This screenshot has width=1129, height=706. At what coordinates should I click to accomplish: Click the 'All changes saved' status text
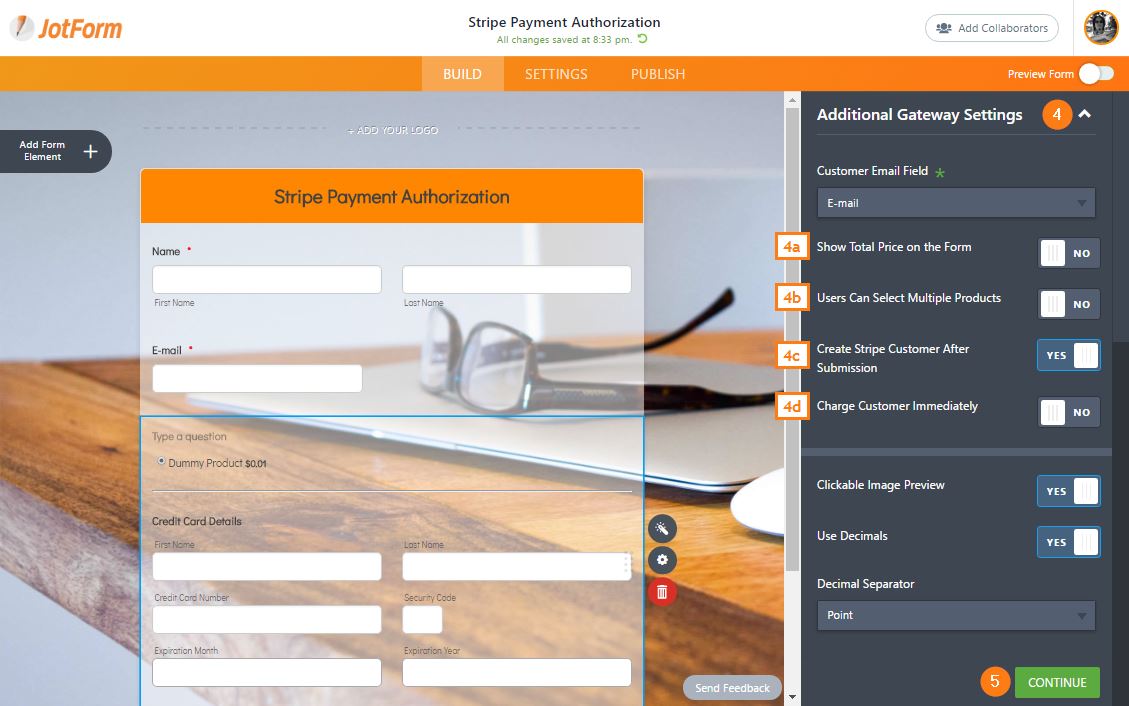pyautogui.click(x=564, y=40)
